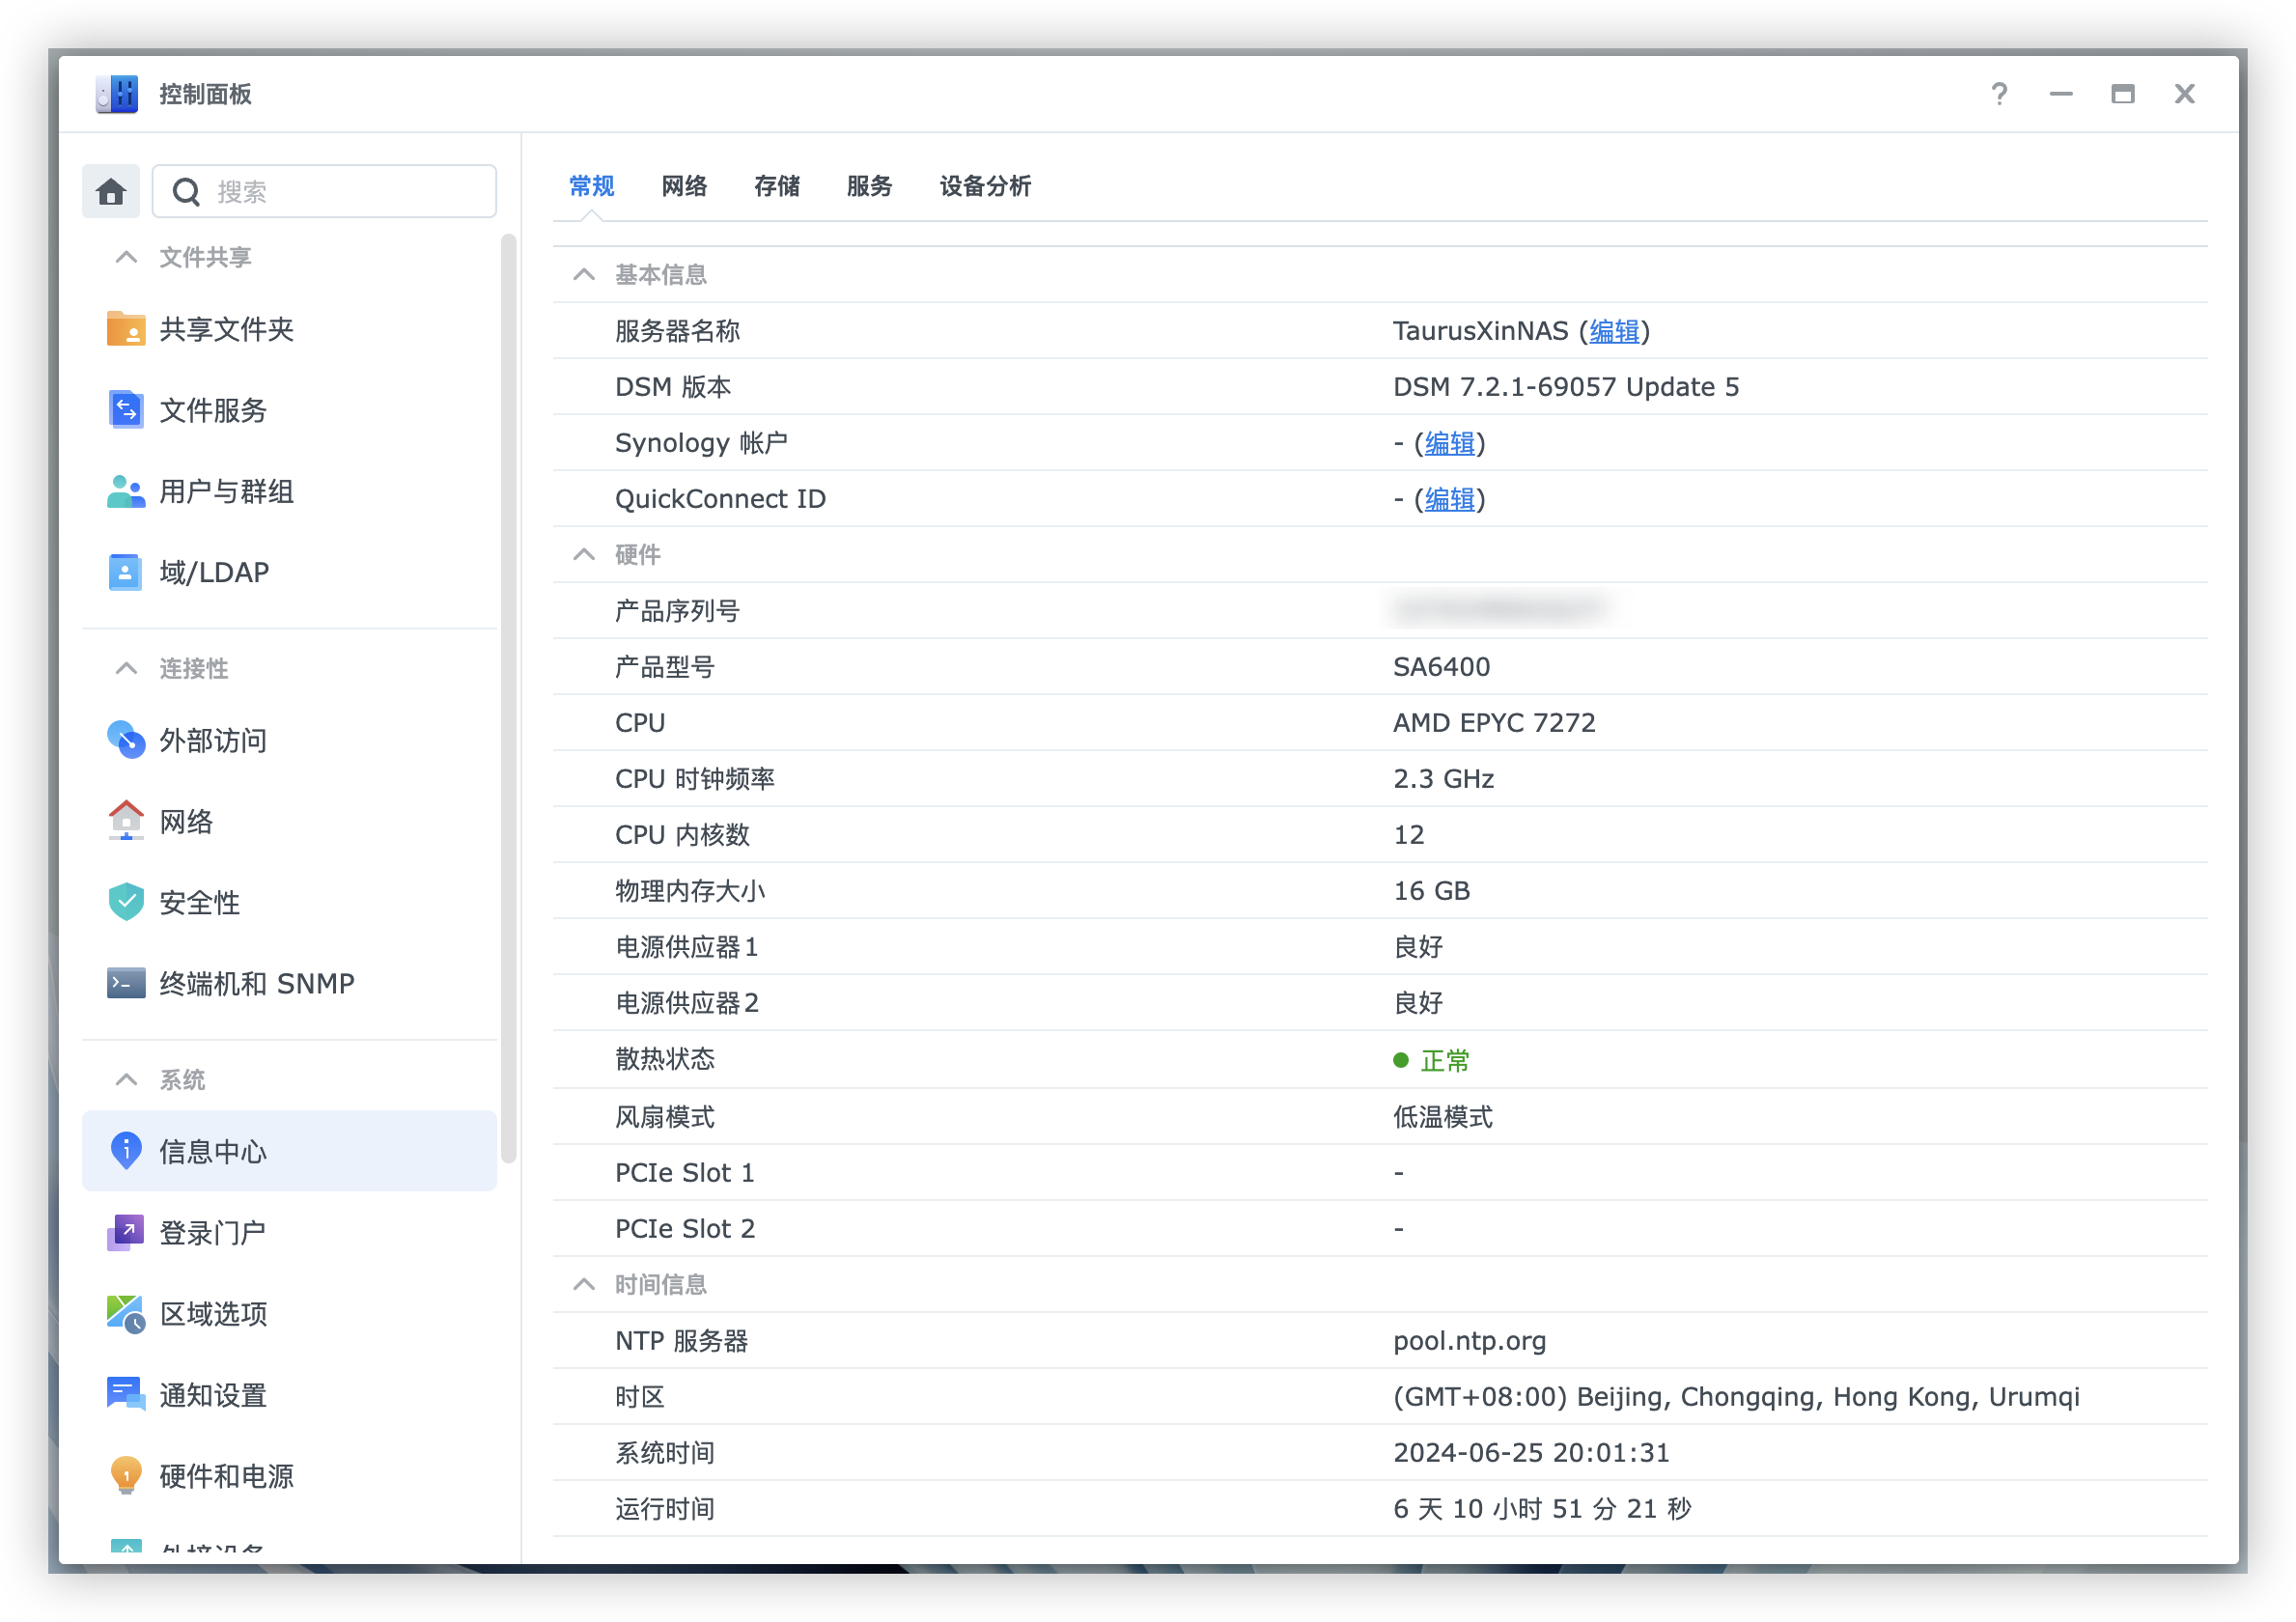The width and height of the screenshot is (2296, 1622).
Task: Open Notification settings (通知设置) icon
Action: (x=126, y=1394)
